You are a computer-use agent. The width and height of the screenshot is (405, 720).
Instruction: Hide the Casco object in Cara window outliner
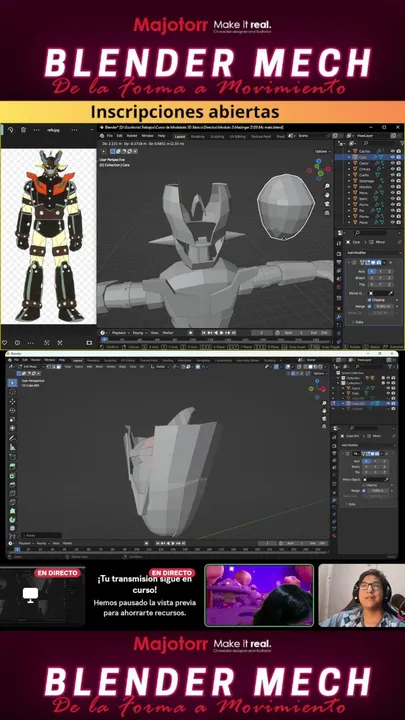[x=393, y=163]
